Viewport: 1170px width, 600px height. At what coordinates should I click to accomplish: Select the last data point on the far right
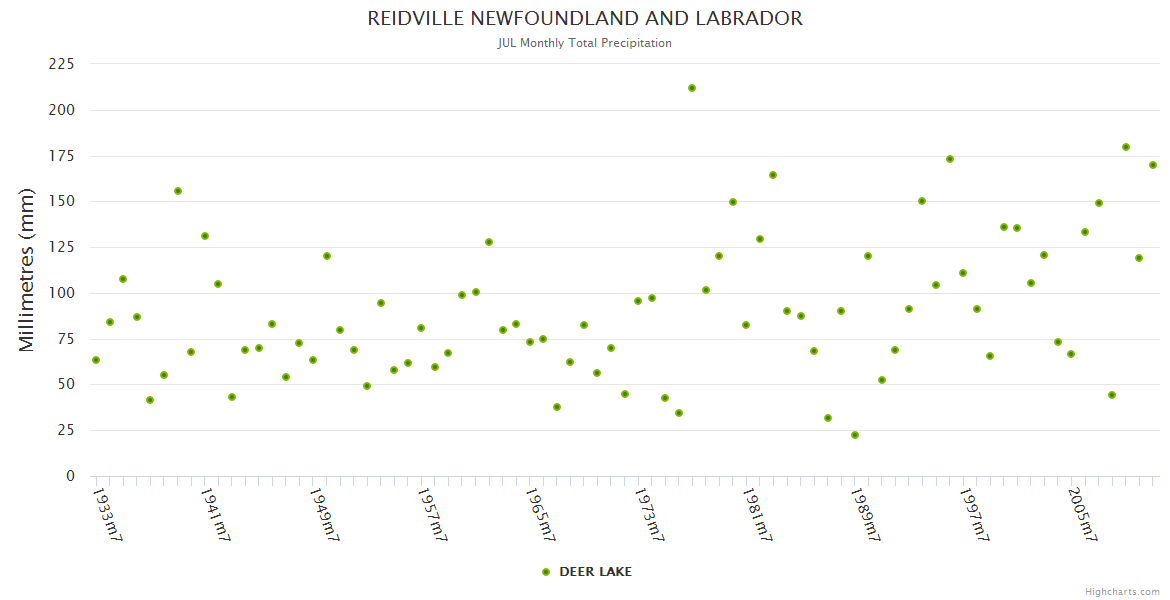1153,165
